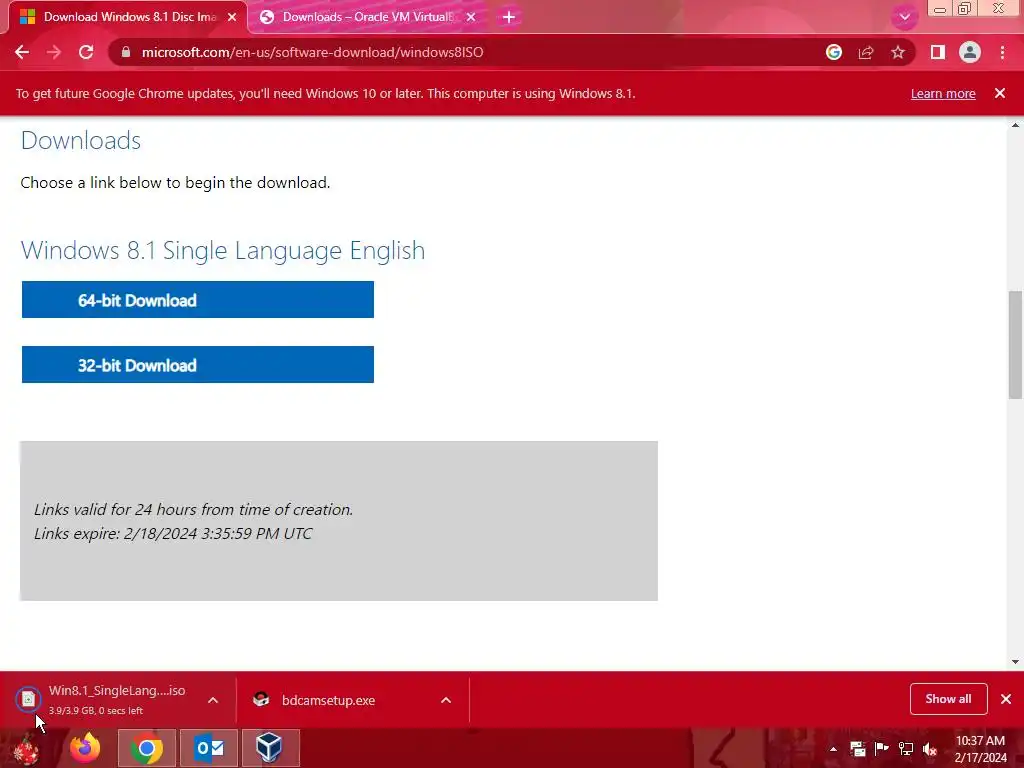The image size is (1024, 768).
Task: Reload the current page
Action: click(86, 52)
